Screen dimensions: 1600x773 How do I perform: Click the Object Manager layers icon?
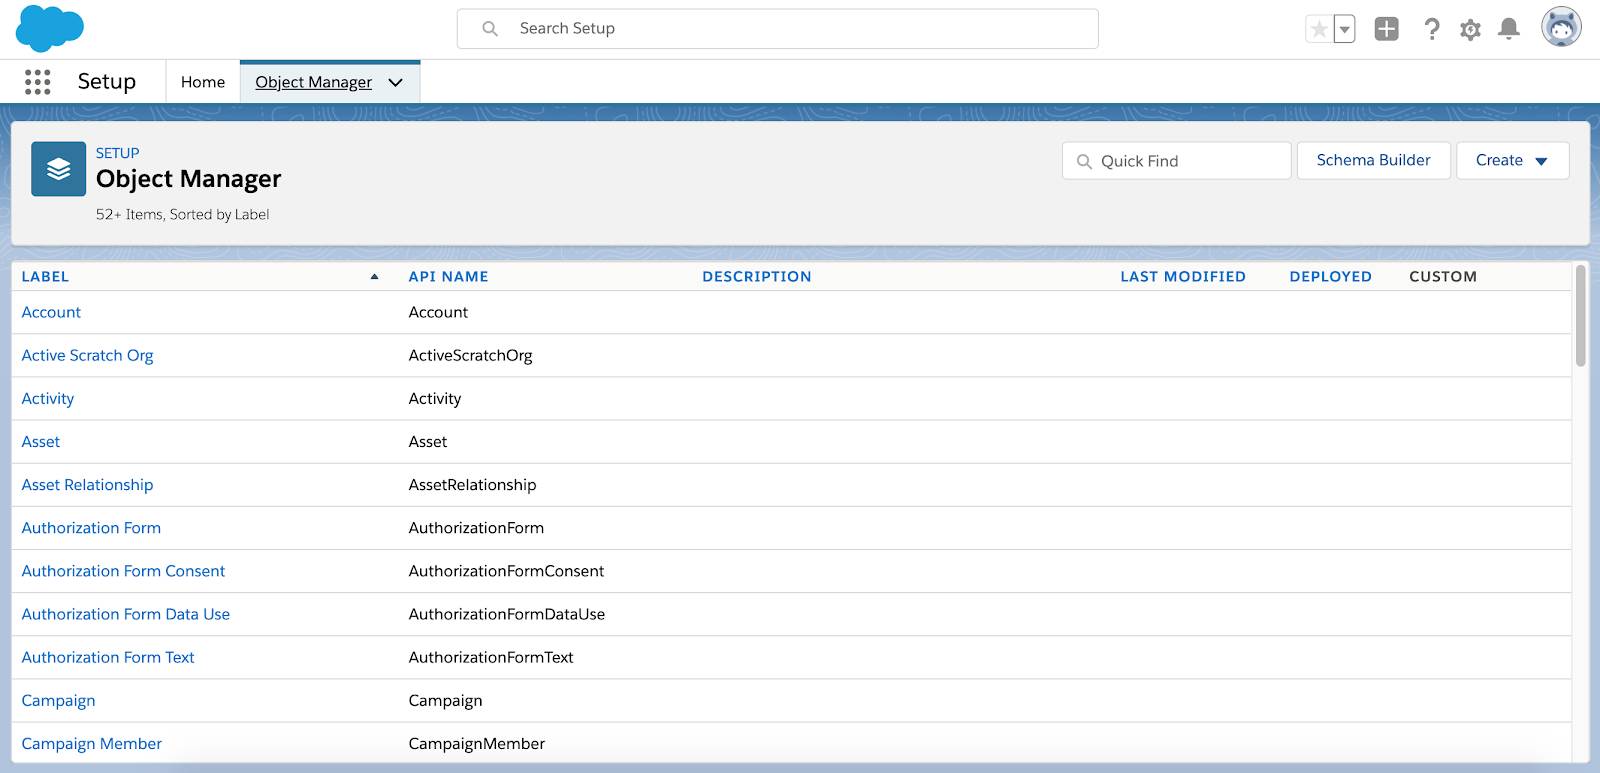(58, 169)
